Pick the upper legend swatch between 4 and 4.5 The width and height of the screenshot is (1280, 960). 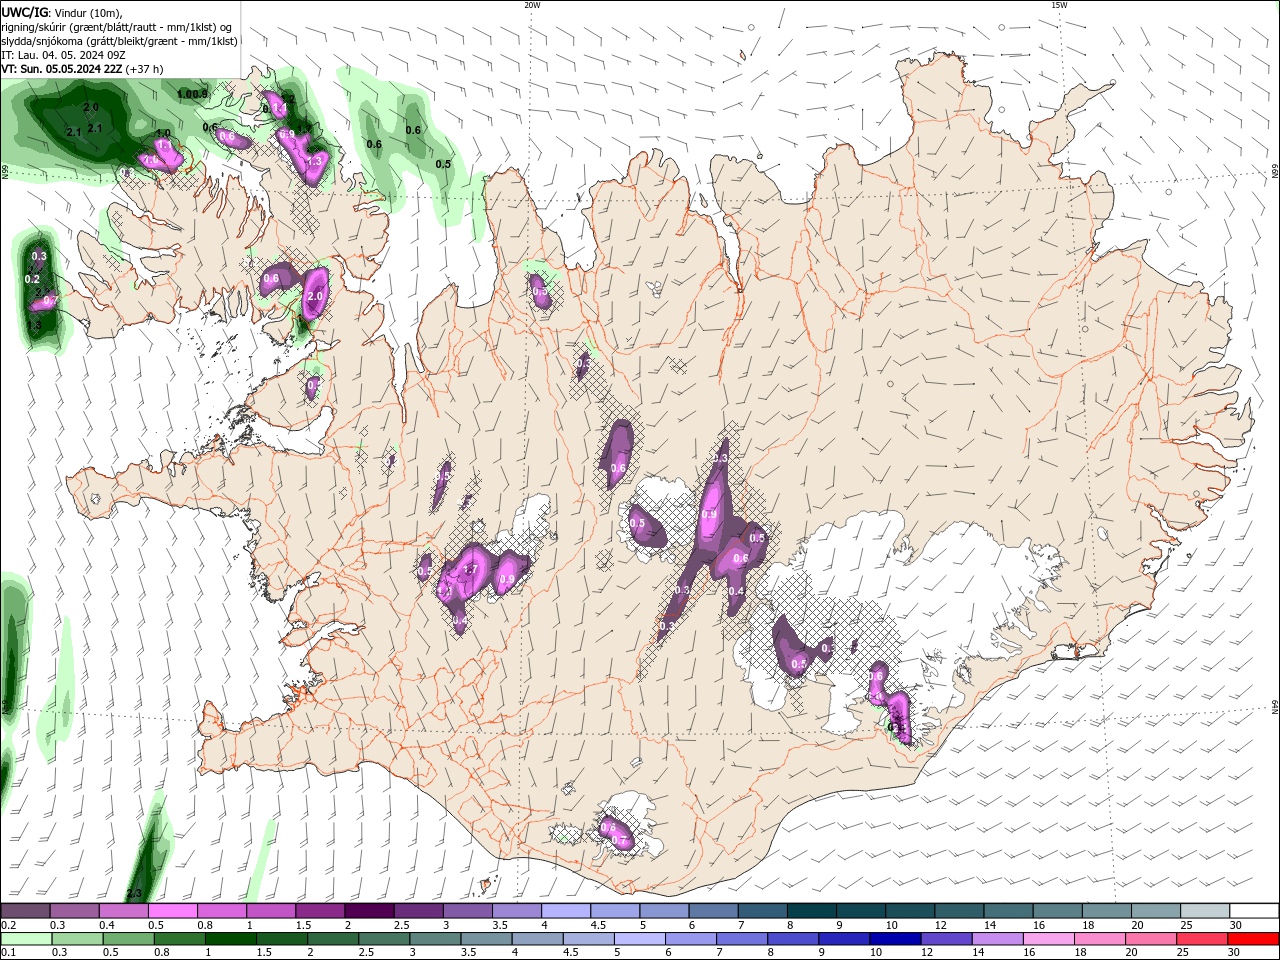click(565, 911)
